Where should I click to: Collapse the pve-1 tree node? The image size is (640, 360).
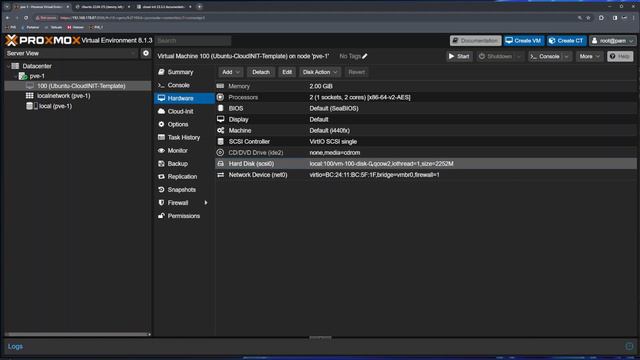pos(16,76)
